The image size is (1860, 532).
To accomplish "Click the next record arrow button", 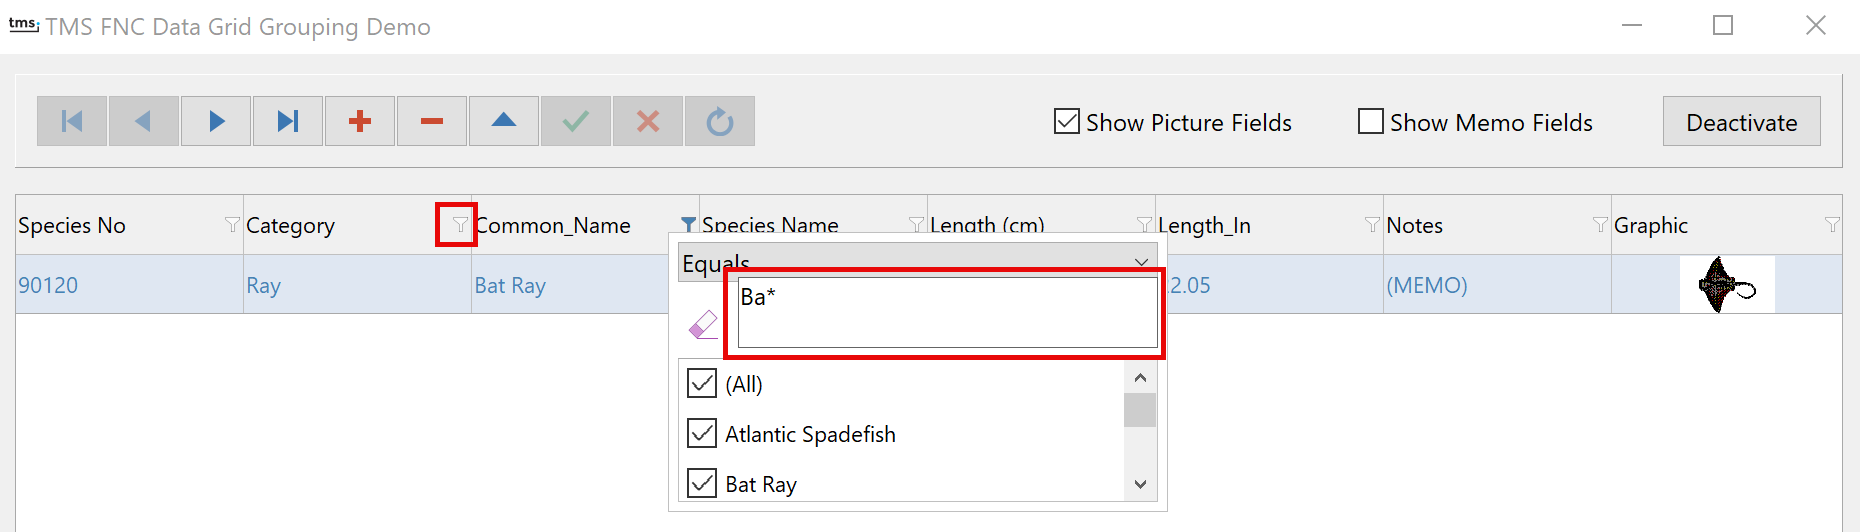I will tap(216, 121).
